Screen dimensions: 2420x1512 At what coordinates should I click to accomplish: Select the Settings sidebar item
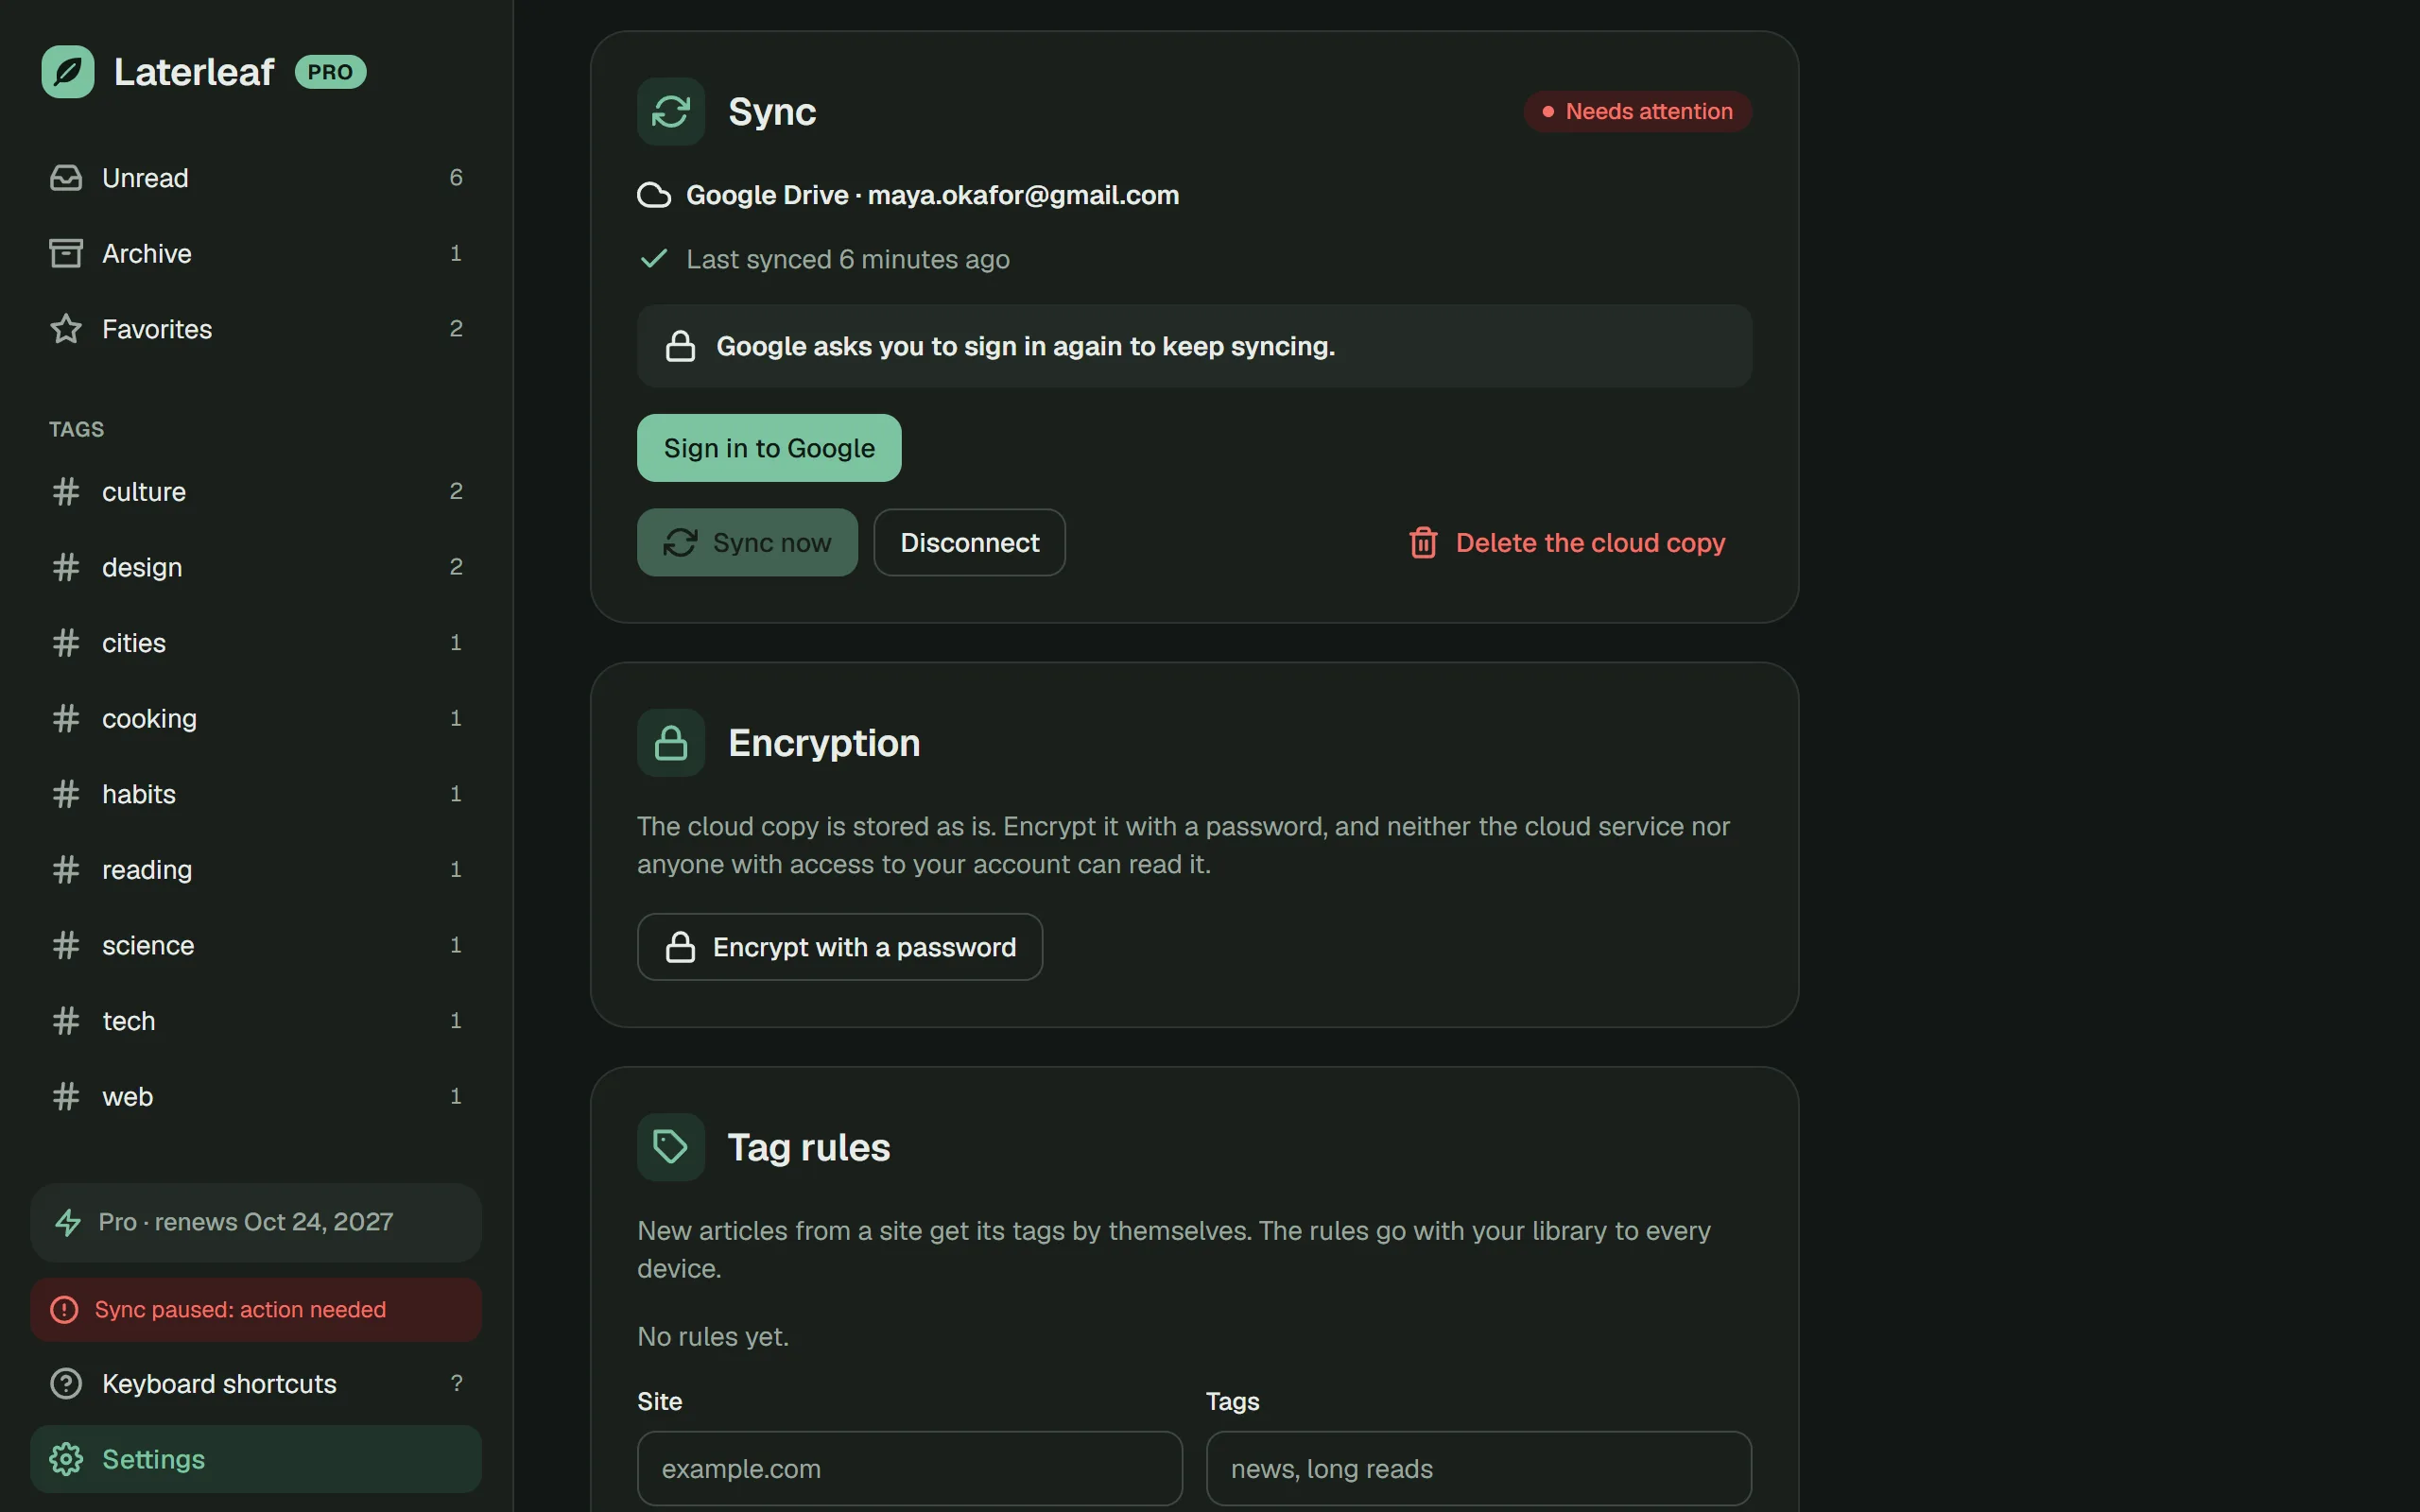[256, 1459]
